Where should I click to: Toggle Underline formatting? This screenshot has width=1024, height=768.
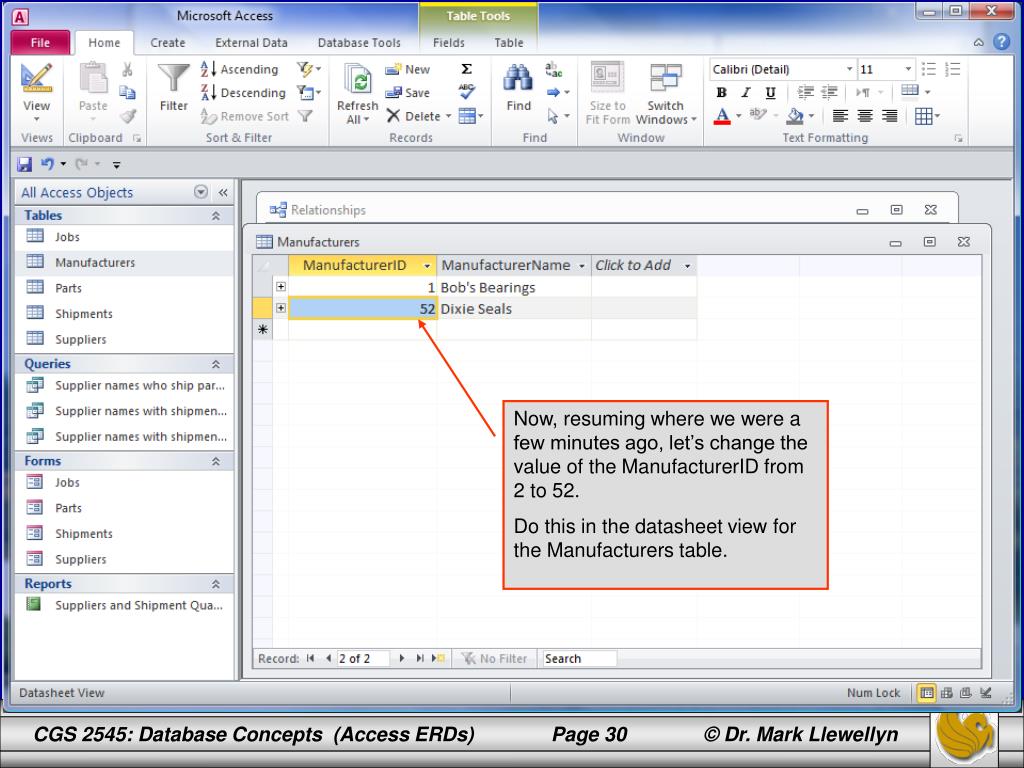pyautogui.click(x=771, y=93)
